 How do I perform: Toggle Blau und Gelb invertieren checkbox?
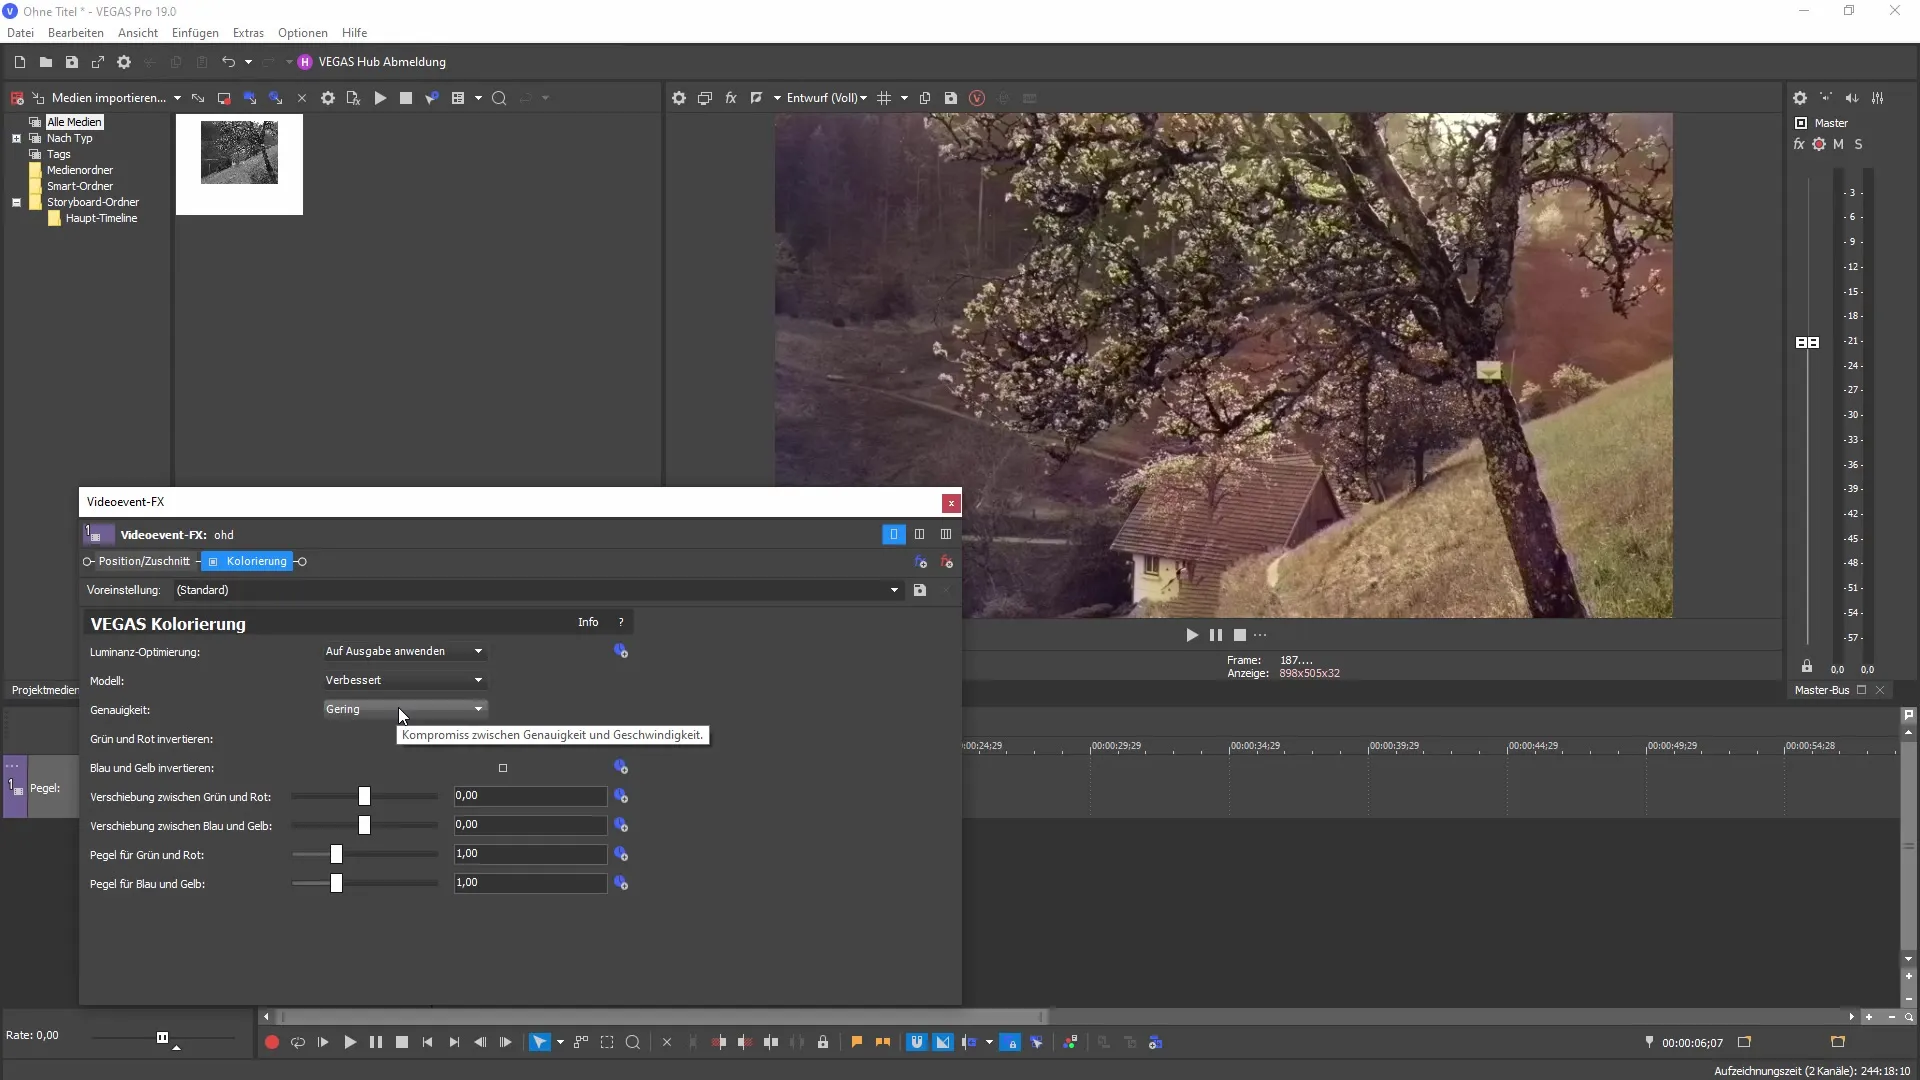pyautogui.click(x=503, y=768)
